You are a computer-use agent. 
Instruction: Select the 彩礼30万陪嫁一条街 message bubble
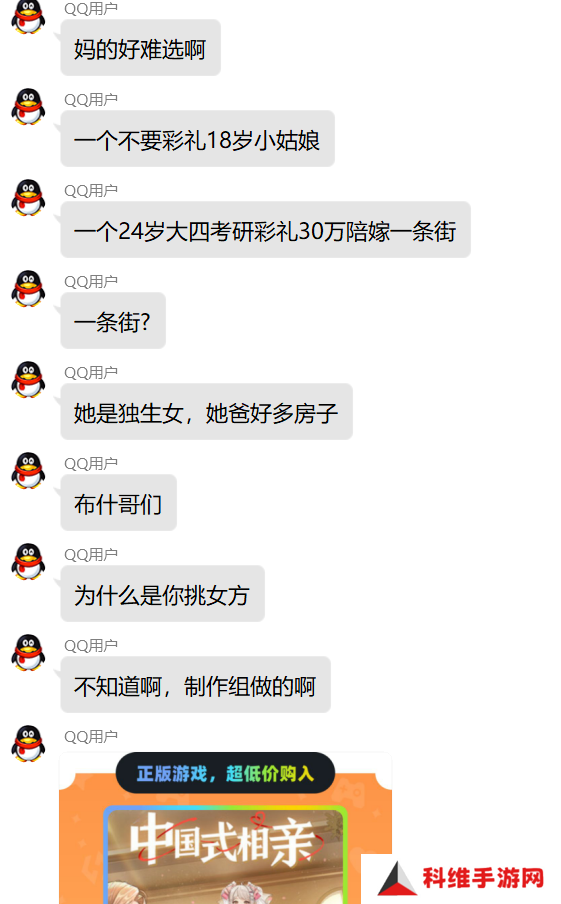pos(265,230)
